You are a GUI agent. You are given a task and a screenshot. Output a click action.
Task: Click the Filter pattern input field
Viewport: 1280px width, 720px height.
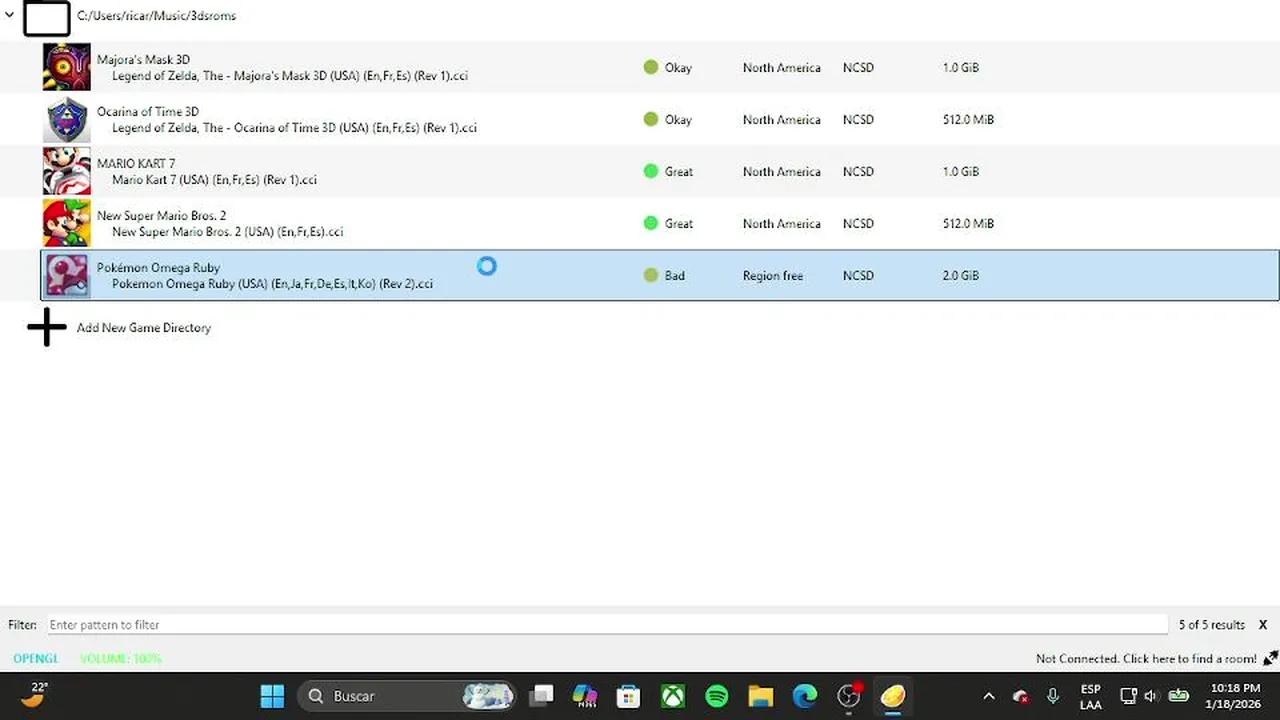pos(607,625)
